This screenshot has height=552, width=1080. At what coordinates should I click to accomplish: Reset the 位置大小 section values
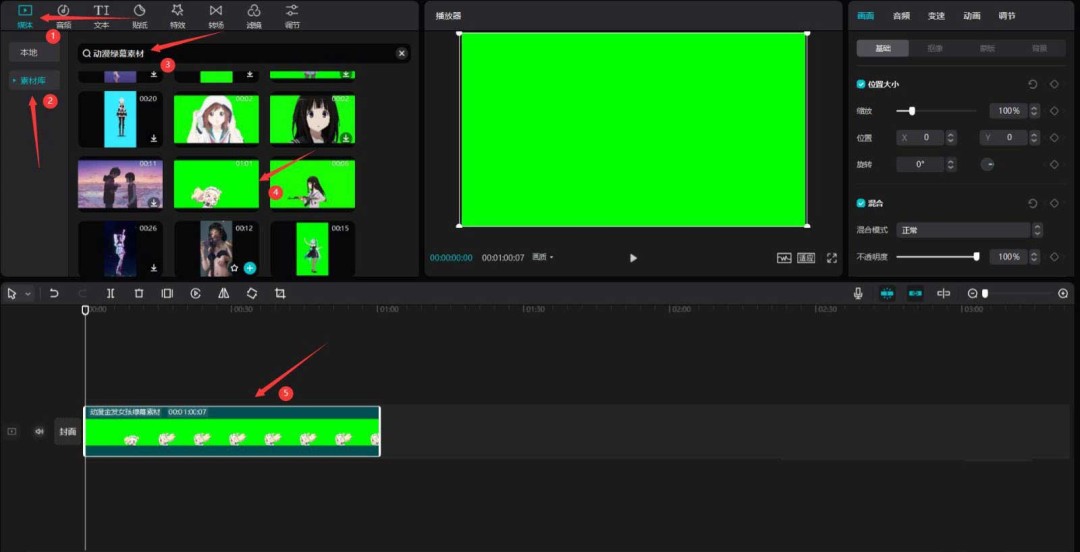pyautogui.click(x=1032, y=85)
